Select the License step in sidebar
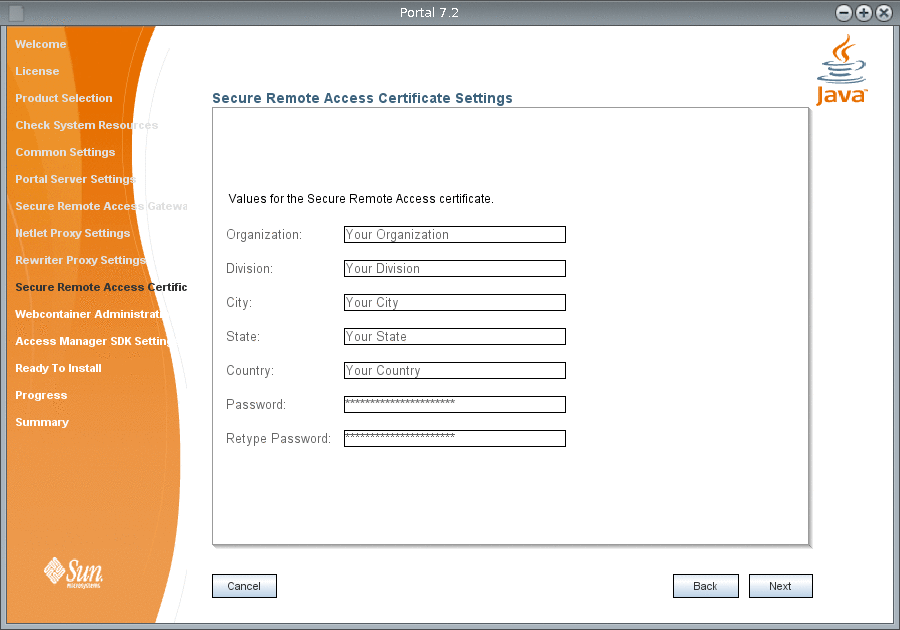This screenshot has height=630, width=900. (37, 71)
